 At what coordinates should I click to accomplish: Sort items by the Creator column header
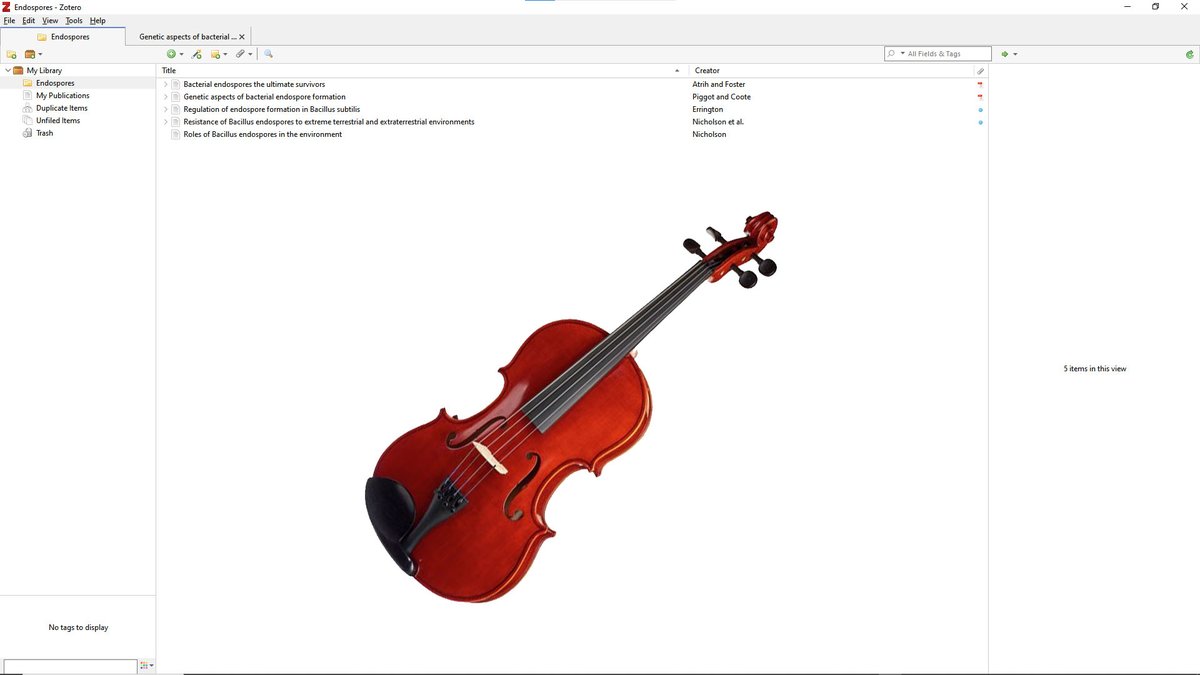[x=831, y=71]
